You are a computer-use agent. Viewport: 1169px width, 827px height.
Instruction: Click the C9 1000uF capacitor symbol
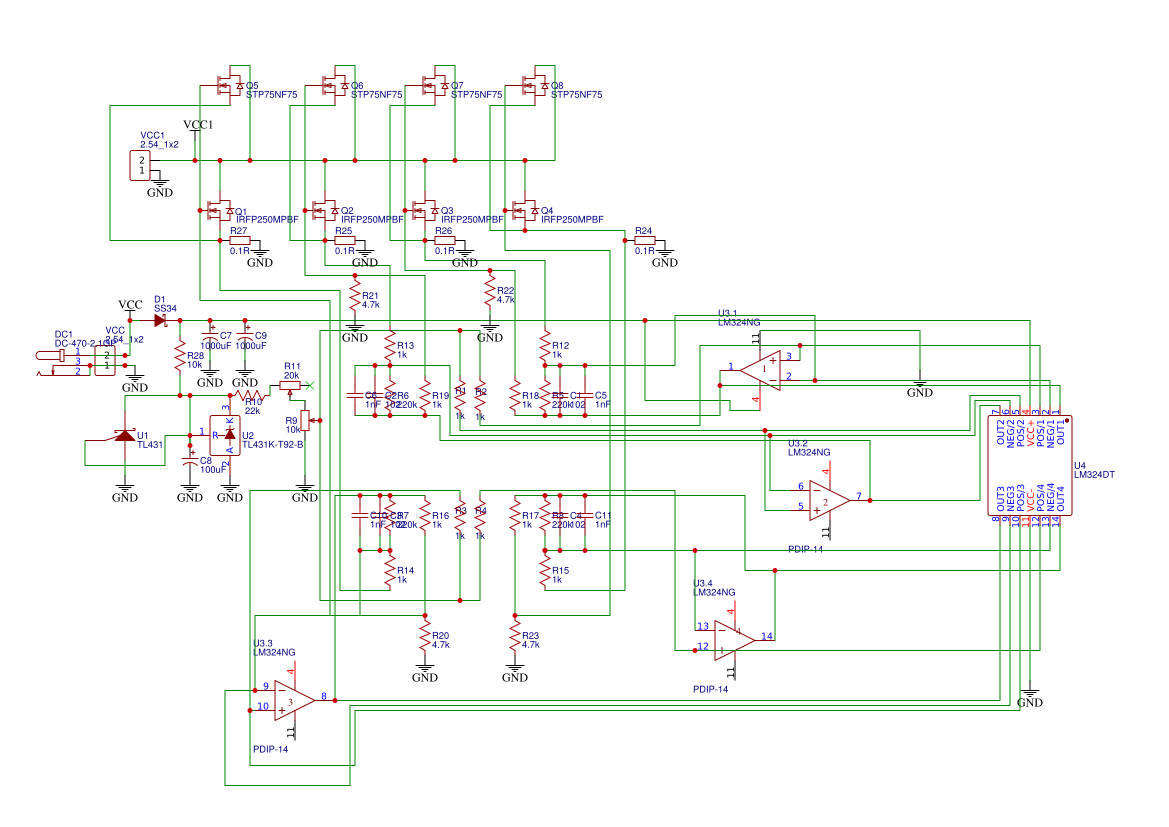245,337
